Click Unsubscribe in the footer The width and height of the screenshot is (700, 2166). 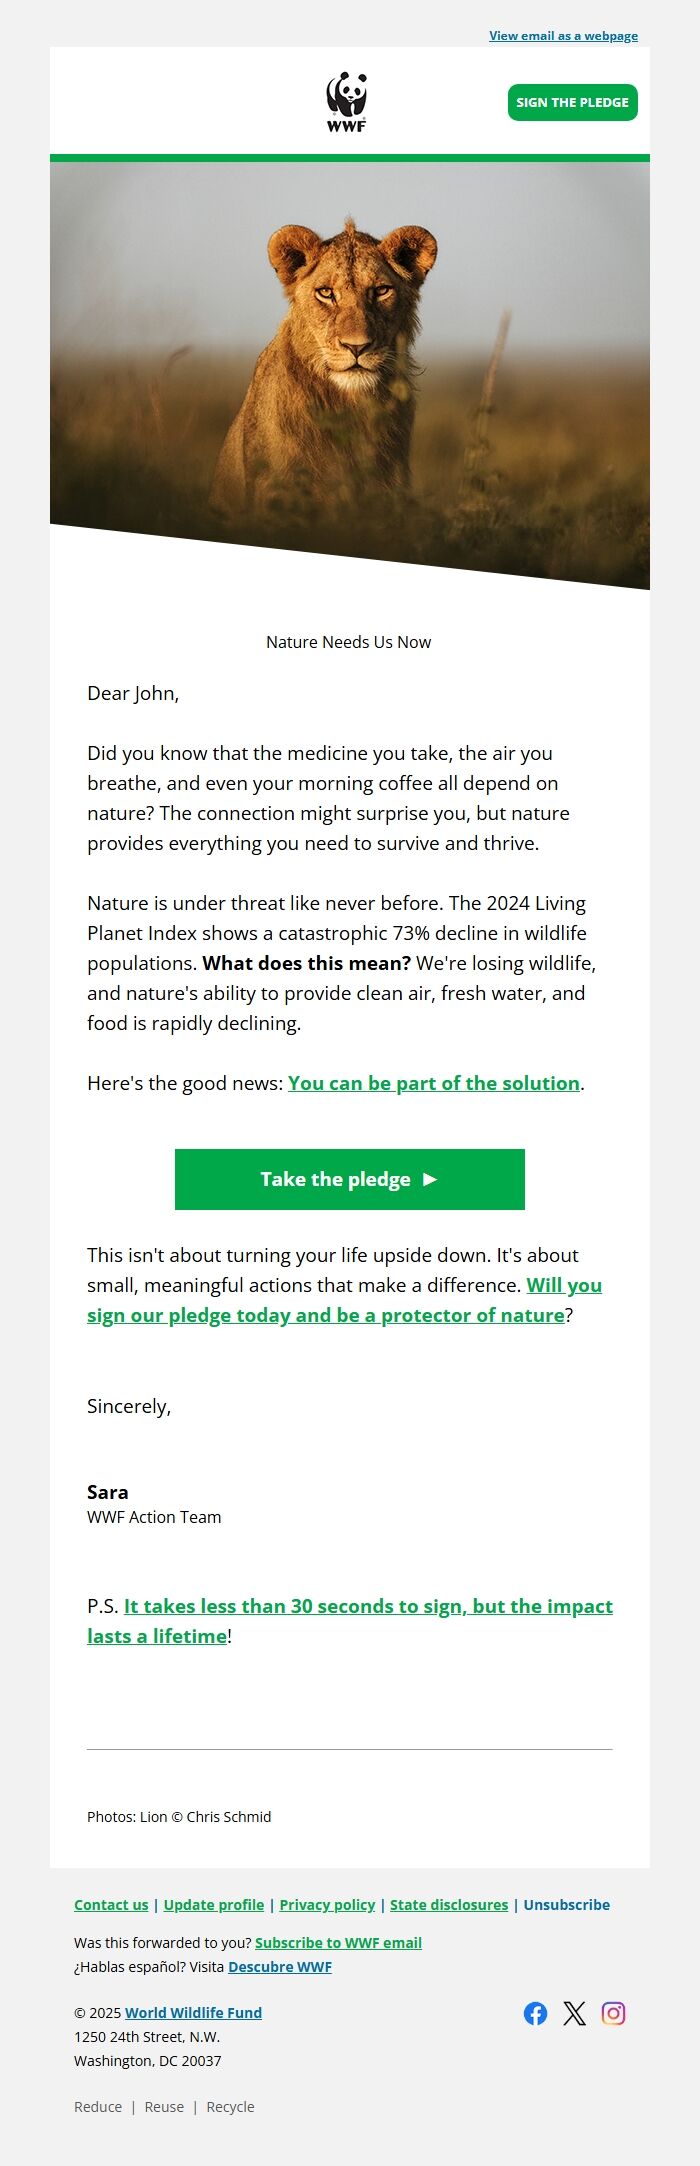click(567, 1905)
